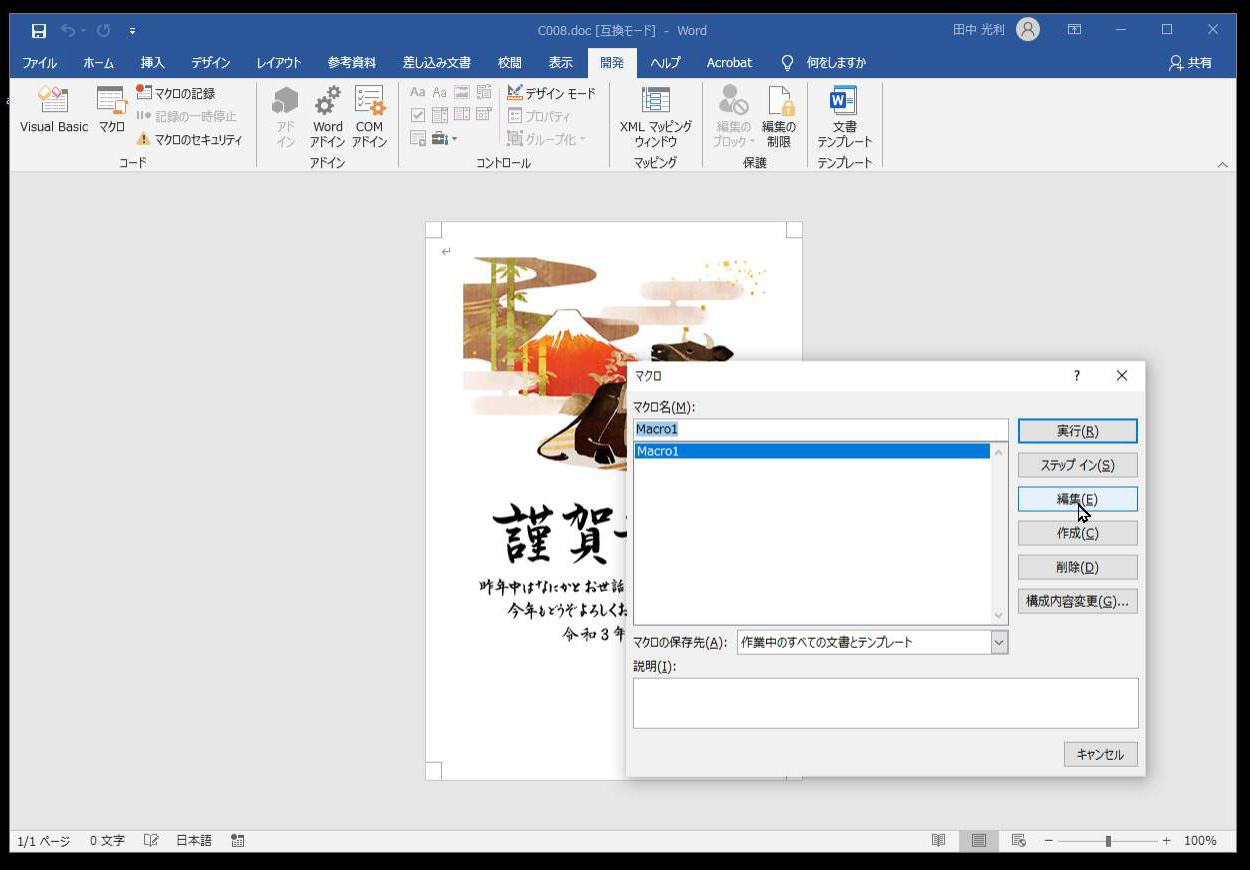The width and height of the screenshot is (1250, 870).
Task: Open the XML マッピング ウィンドウ
Action: coord(656,117)
